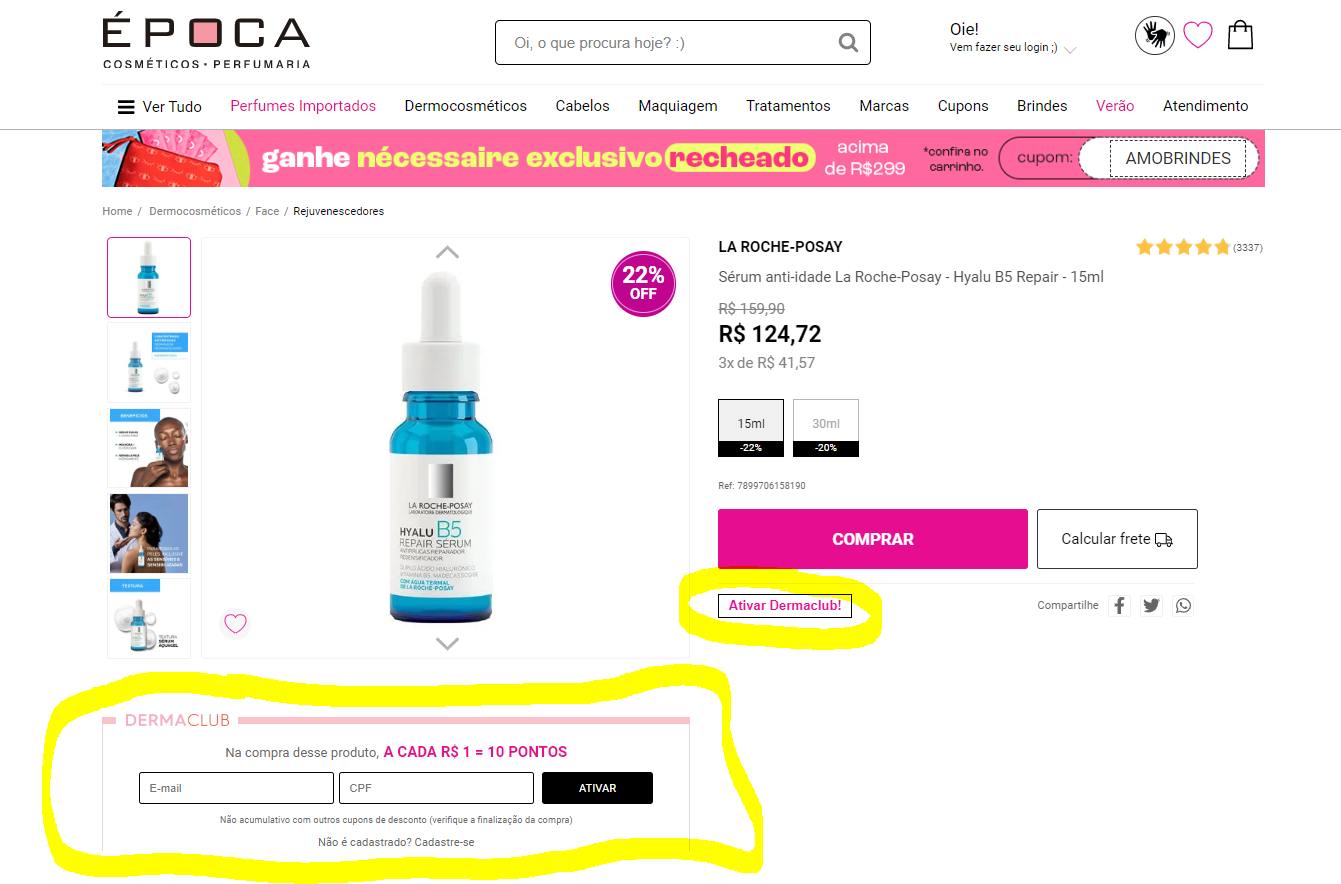The width and height of the screenshot is (1341, 884).
Task: Click the Ativar Dermaclub! link
Action: coord(785,605)
